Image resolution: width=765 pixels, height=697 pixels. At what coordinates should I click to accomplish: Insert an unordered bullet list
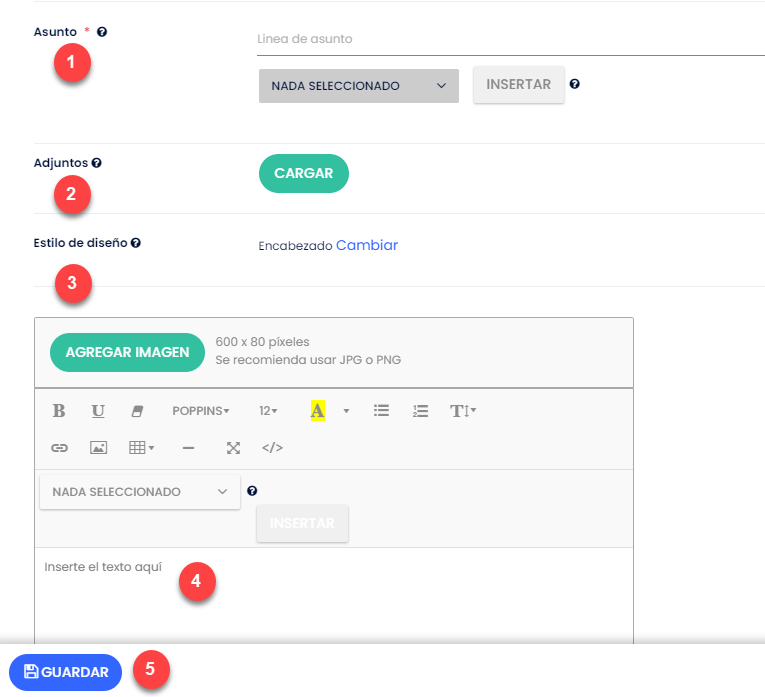[381, 411]
